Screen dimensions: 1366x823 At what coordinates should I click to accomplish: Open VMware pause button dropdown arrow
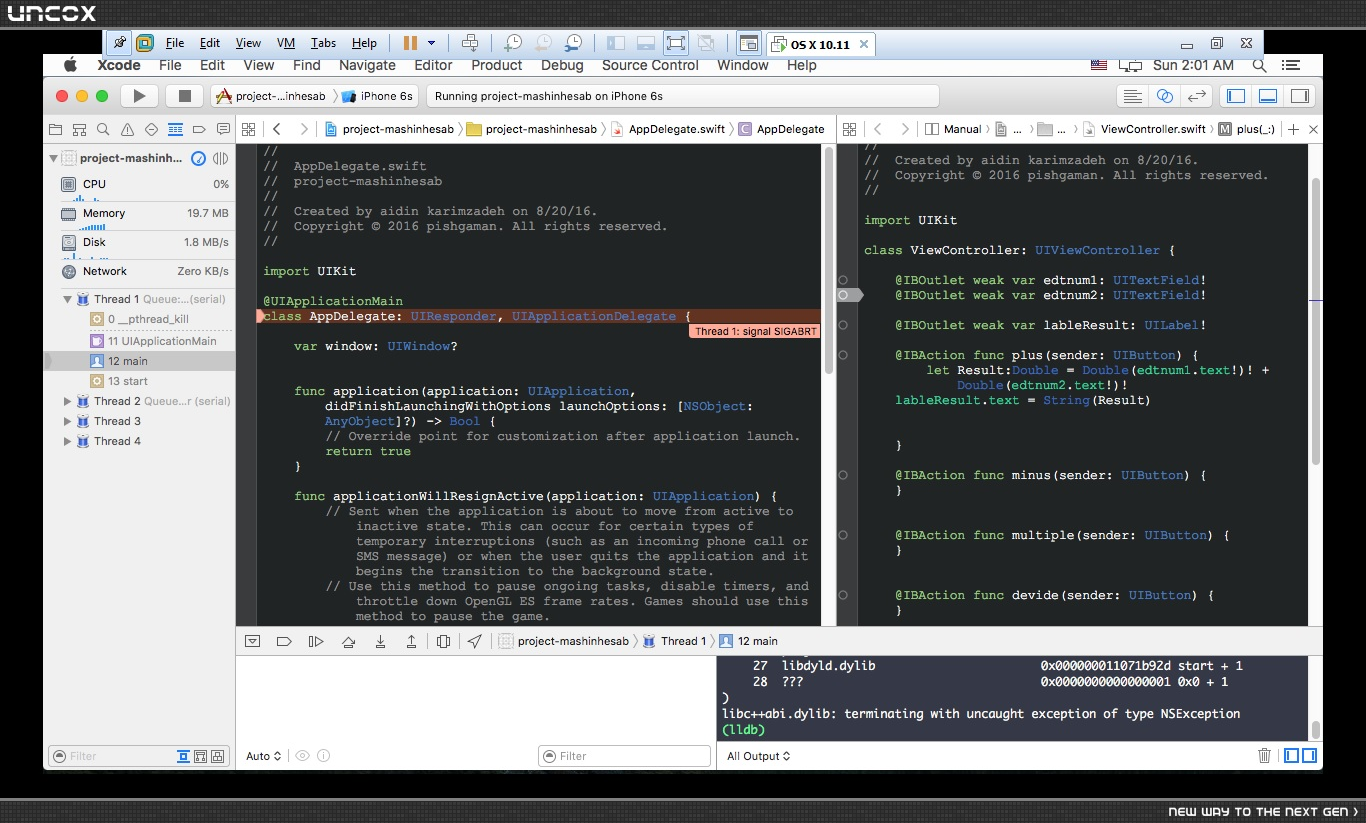pyautogui.click(x=432, y=43)
